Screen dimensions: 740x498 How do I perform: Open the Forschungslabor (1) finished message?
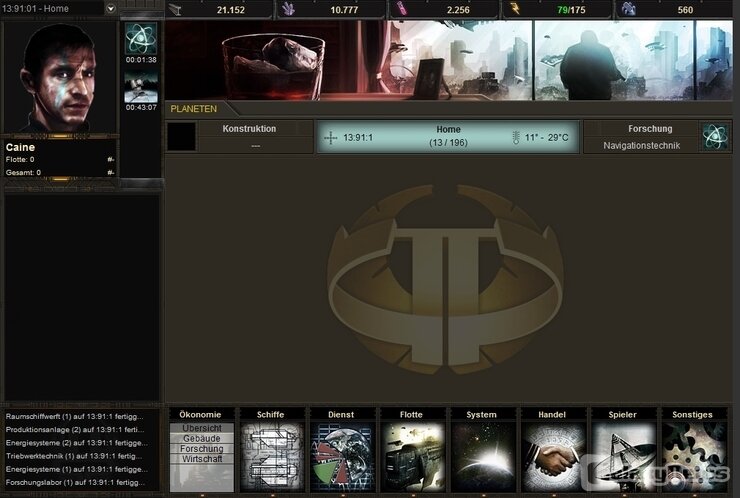pos(75,482)
